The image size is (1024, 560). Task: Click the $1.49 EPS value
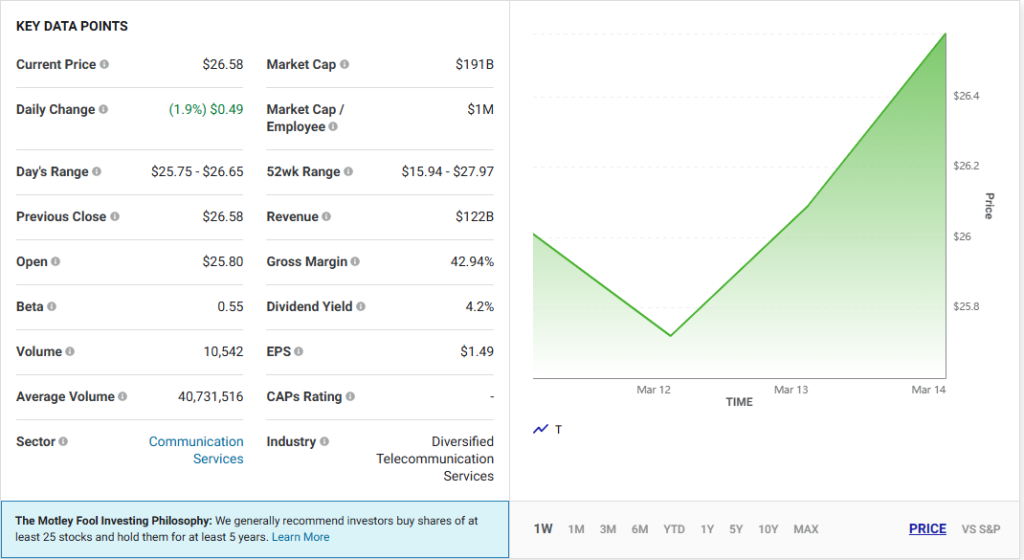[x=477, y=351]
